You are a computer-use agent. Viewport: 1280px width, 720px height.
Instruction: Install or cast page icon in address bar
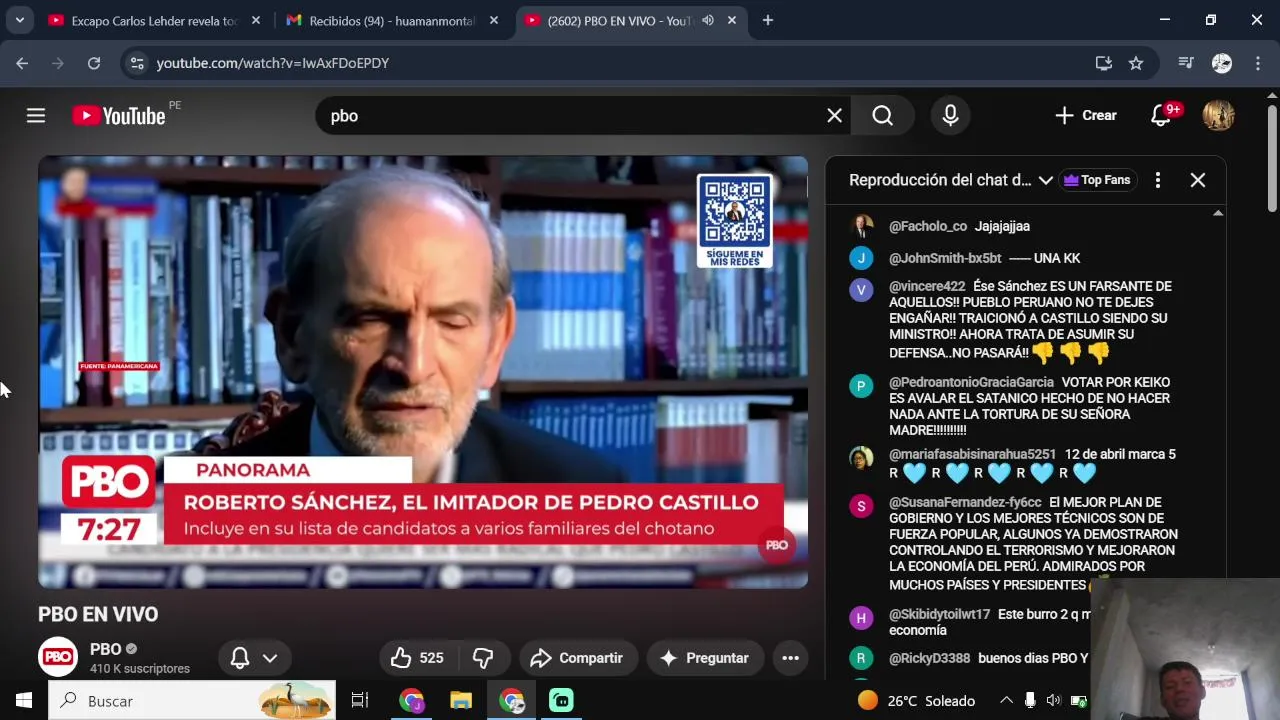pyautogui.click(x=1104, y=63)
